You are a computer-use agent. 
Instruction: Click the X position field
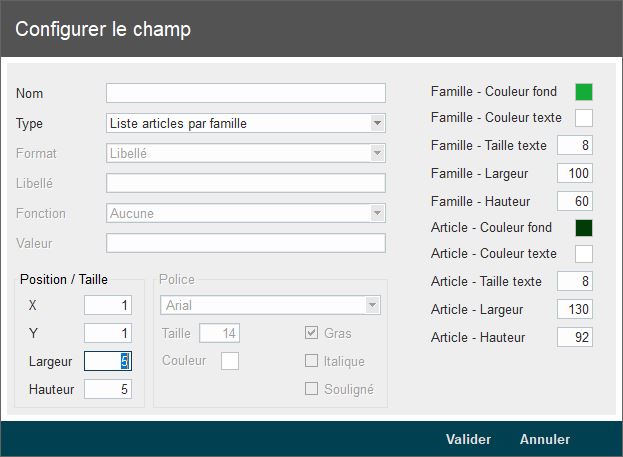(108, 305)
